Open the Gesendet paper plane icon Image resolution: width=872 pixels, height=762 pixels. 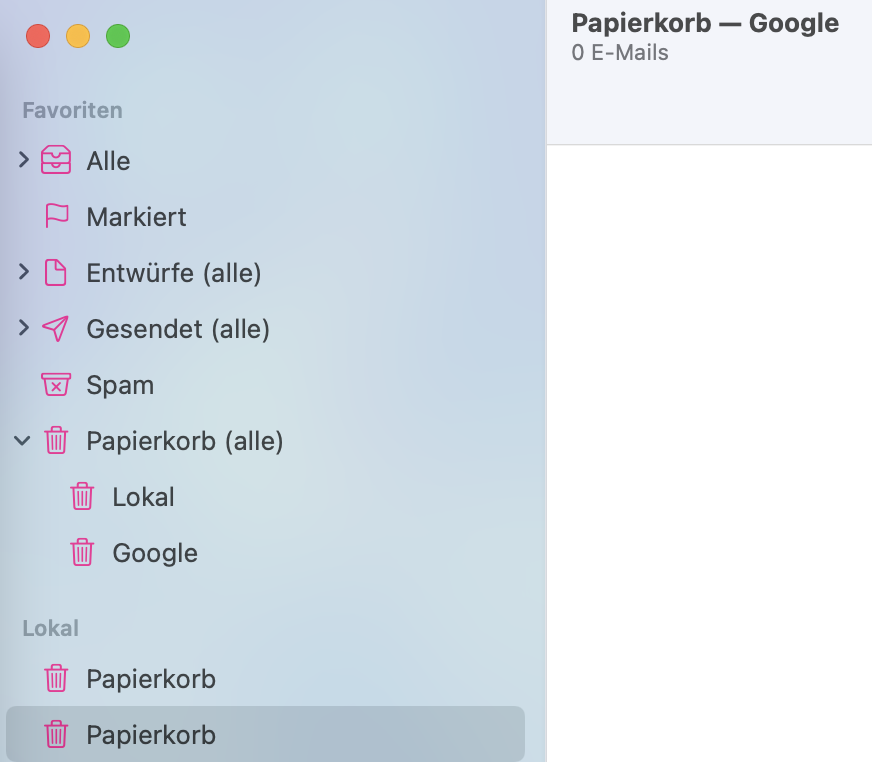pyautogui.click(x=56, y=329)
